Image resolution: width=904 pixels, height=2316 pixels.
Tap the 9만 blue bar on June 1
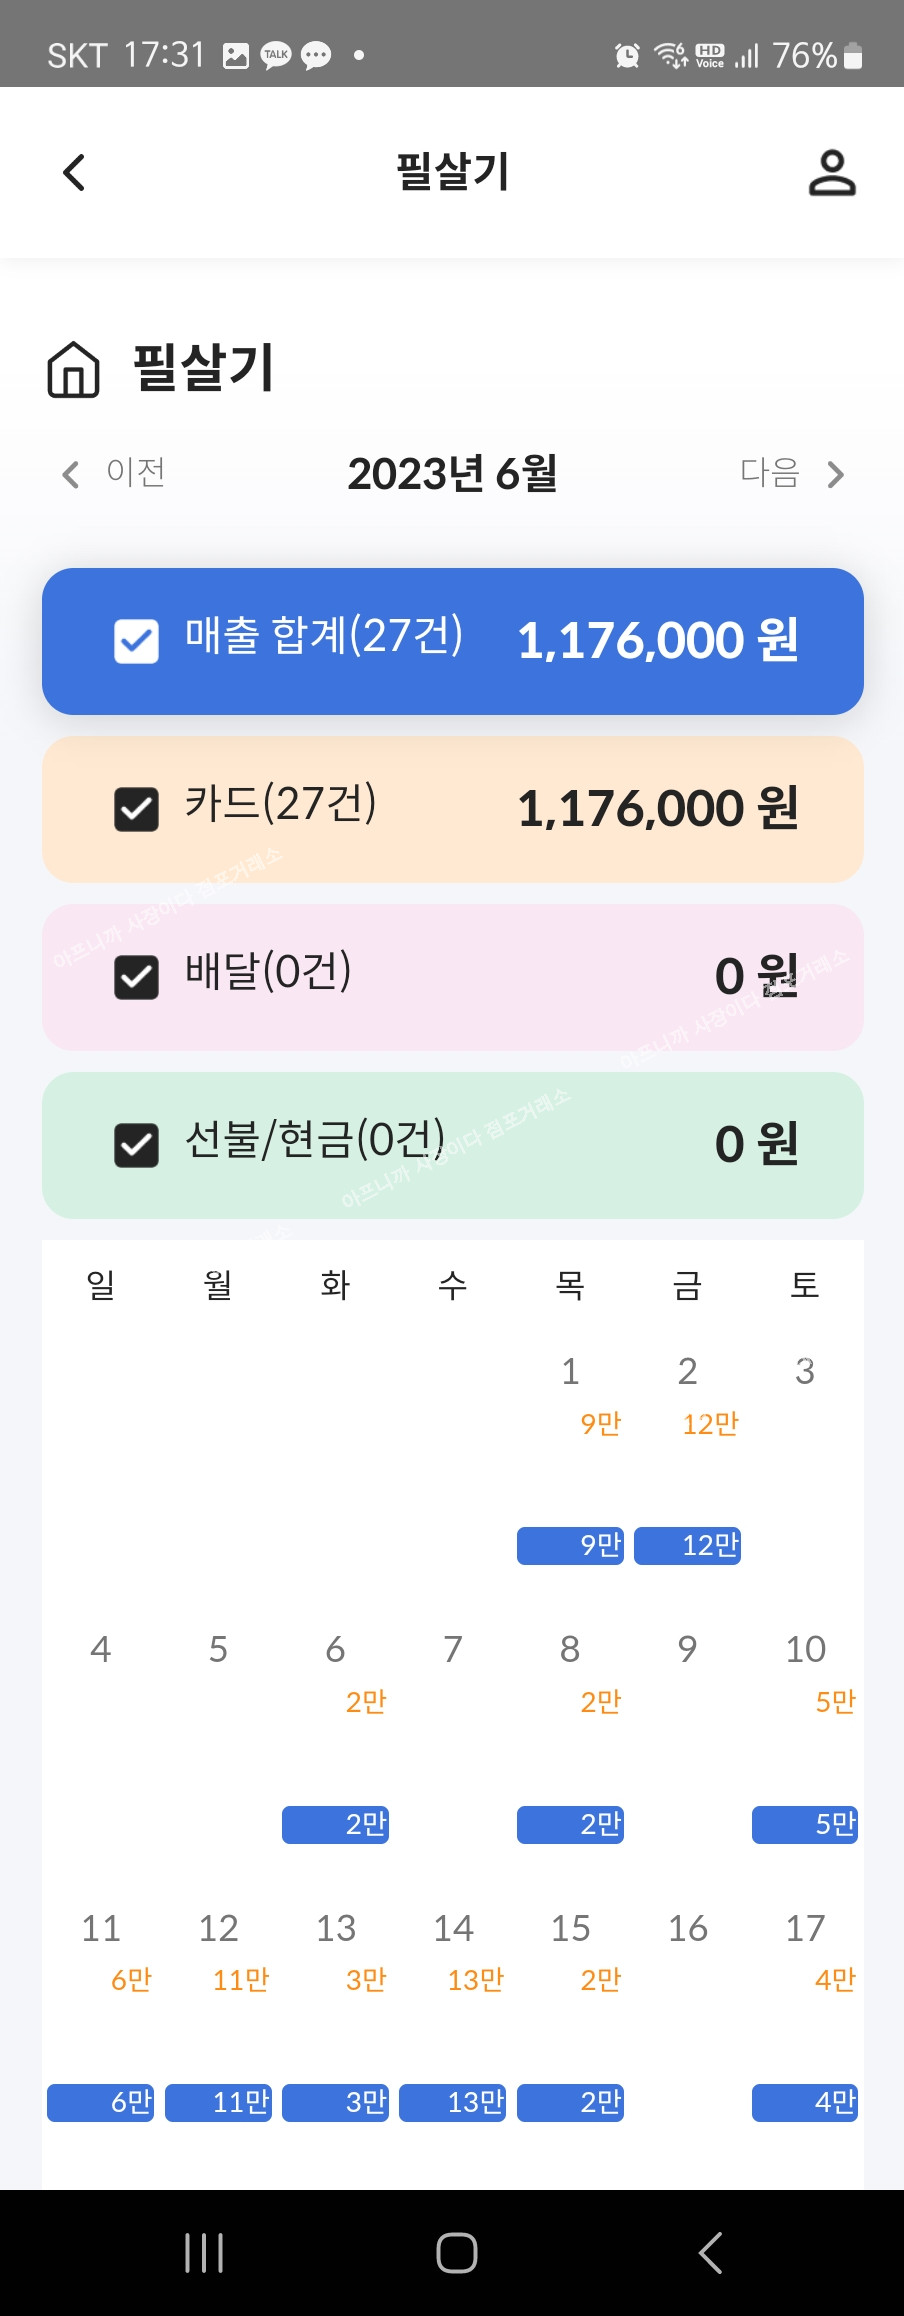point(570,1545)
